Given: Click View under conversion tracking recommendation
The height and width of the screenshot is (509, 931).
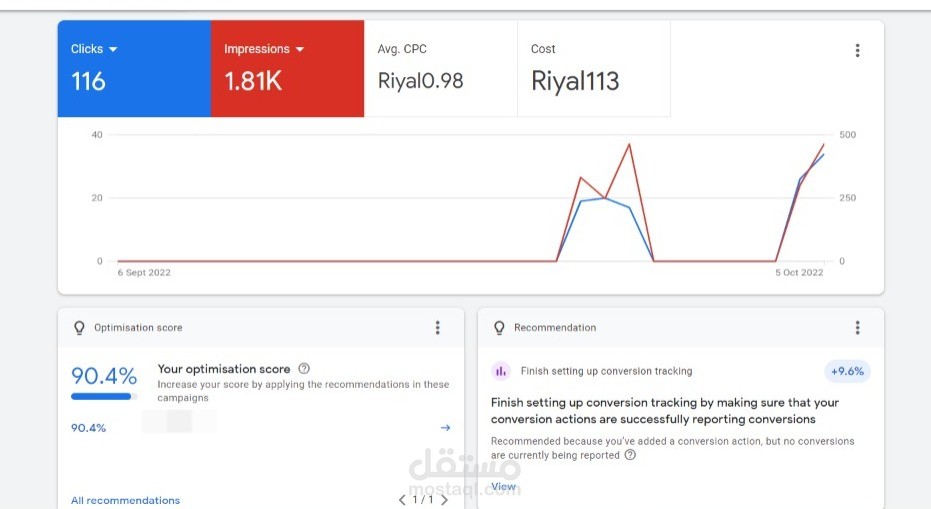Looking at the screenshot, I should [x=503, y=487].
